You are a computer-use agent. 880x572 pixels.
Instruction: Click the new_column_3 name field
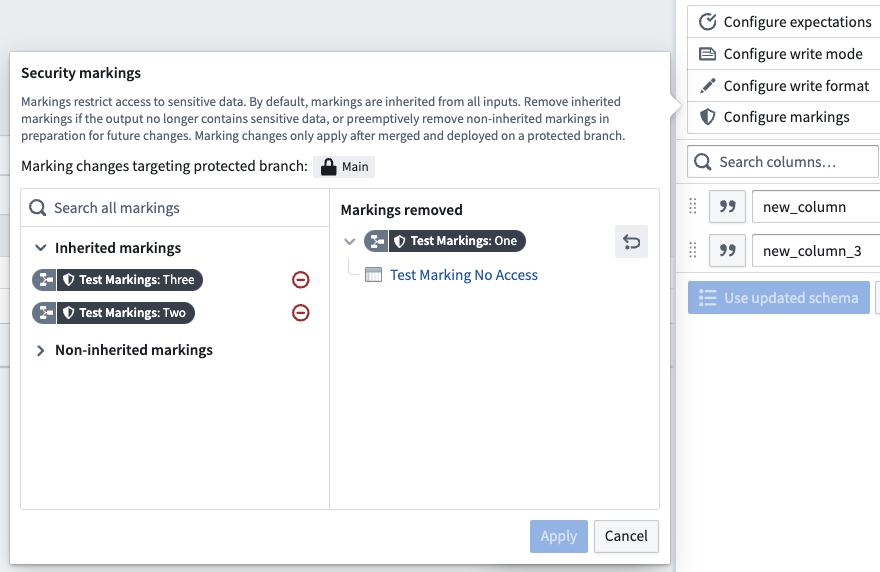point(816,251)
